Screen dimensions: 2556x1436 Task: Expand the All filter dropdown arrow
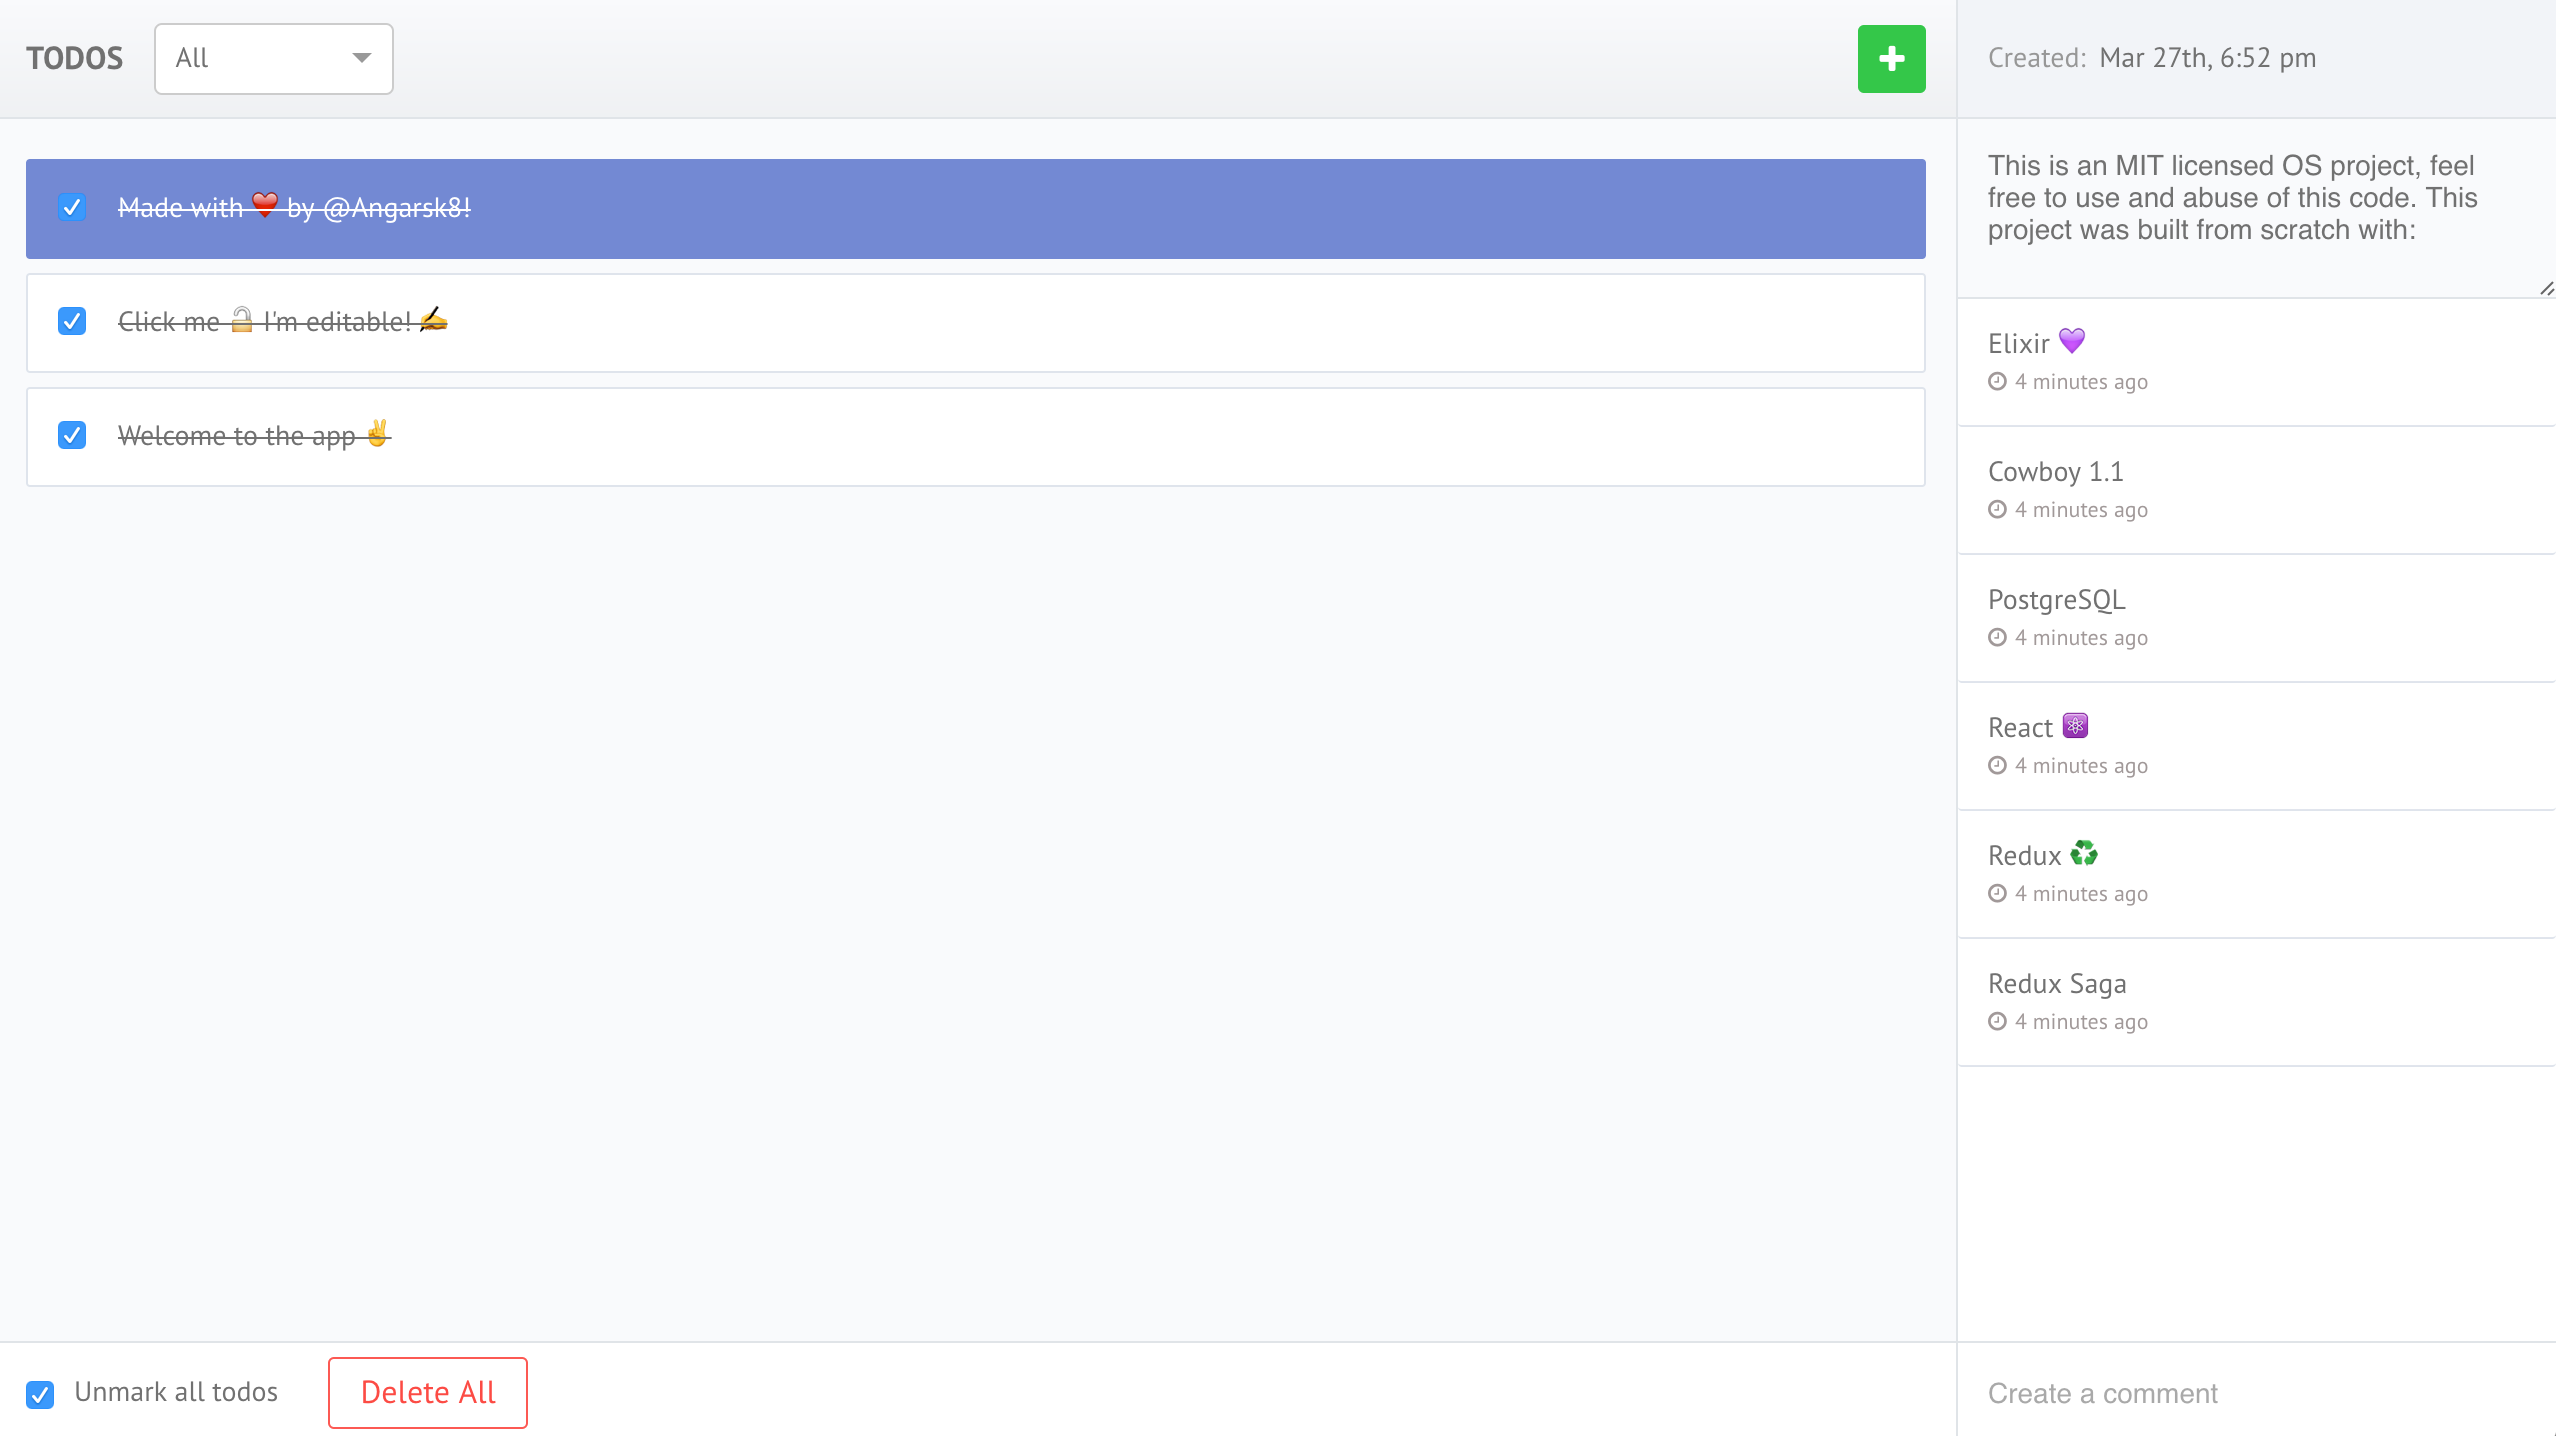point(362,58)
